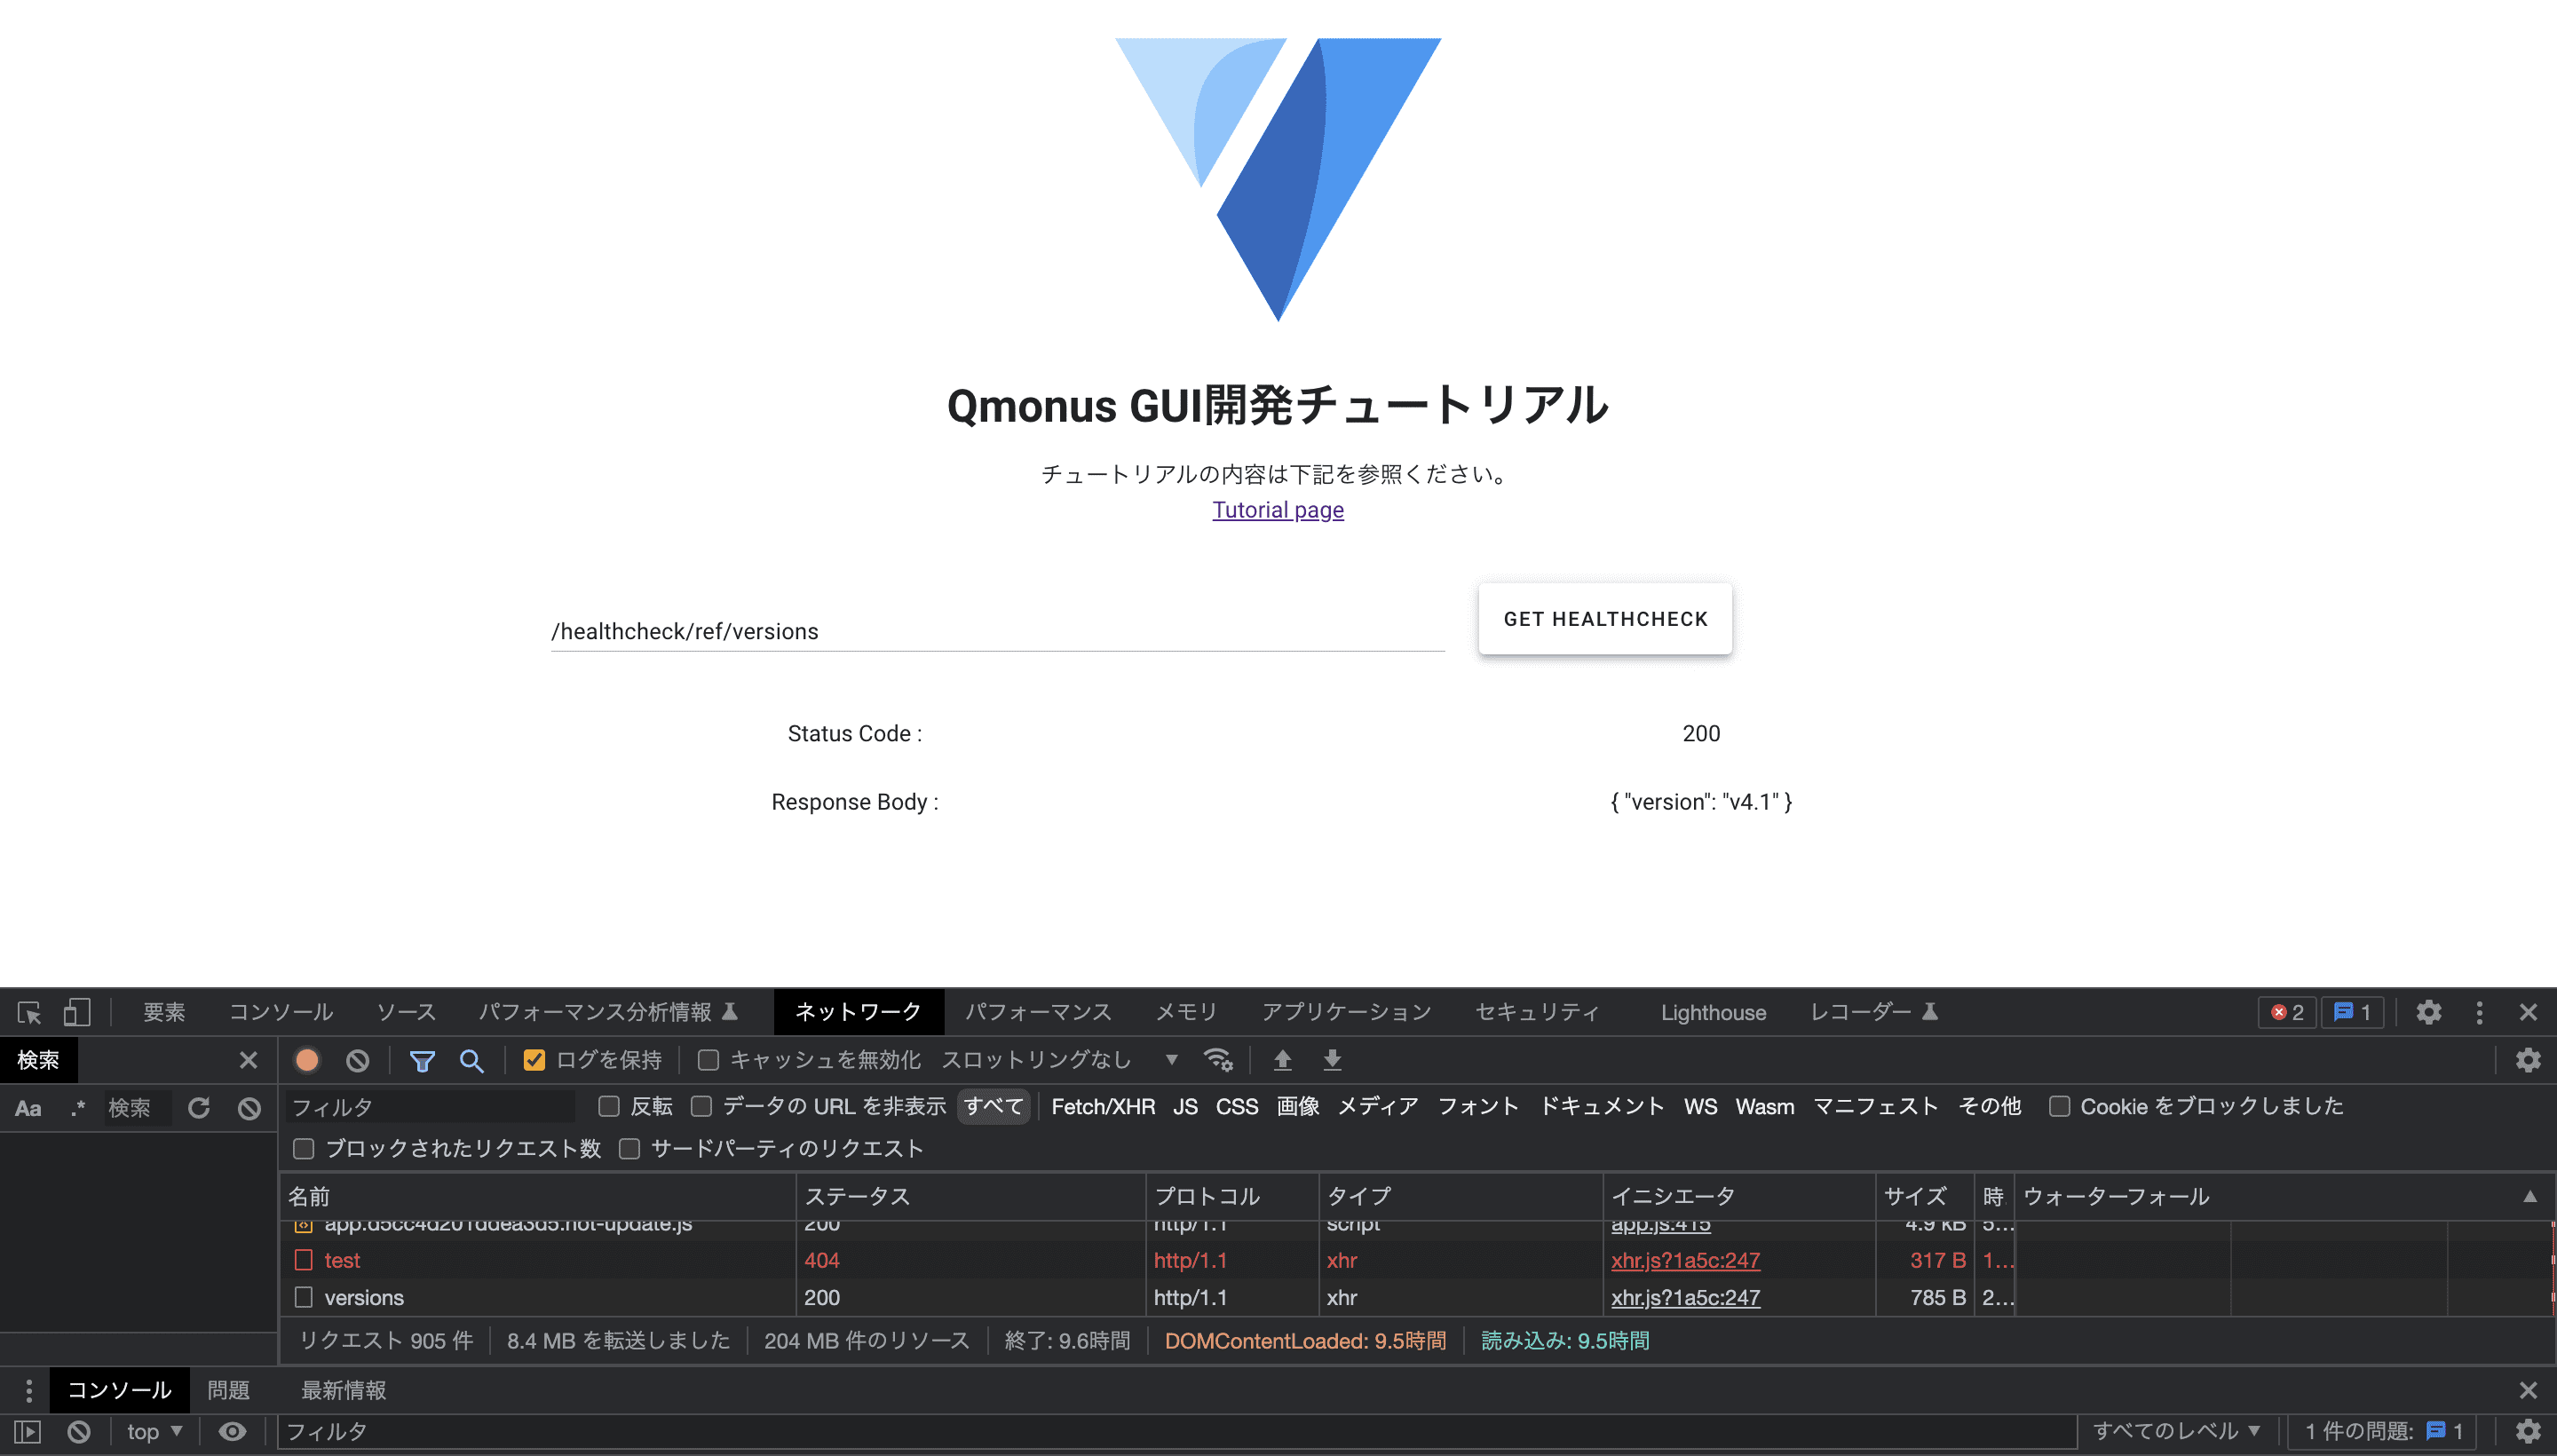This screenshot has height=1456, width=2557.
Task: Uncheck the ログを保持 checkbox
Action: click(x=534, y=1060)
